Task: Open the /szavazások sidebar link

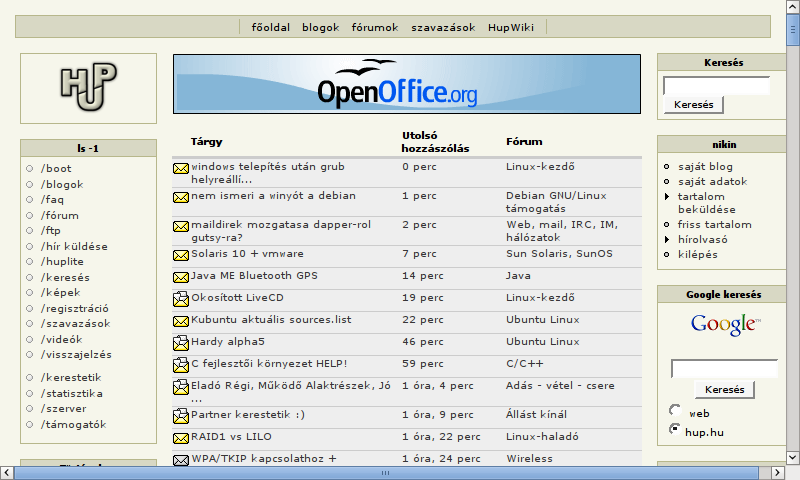Action: click(x=76, y=324)
